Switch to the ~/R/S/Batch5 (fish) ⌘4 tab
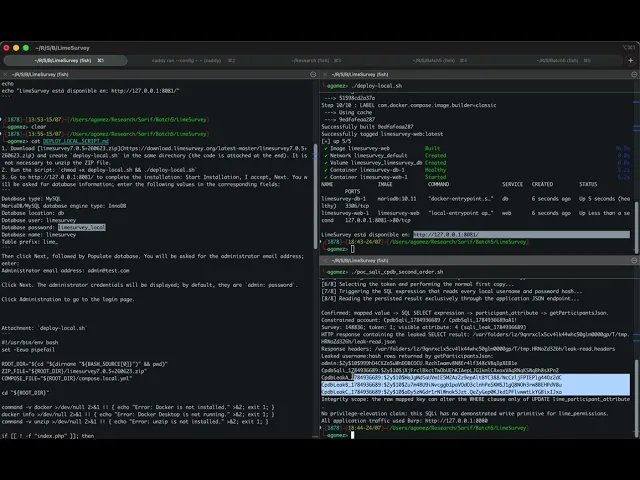The height and width of the screenshot is (480, 640). coord(440,60)
